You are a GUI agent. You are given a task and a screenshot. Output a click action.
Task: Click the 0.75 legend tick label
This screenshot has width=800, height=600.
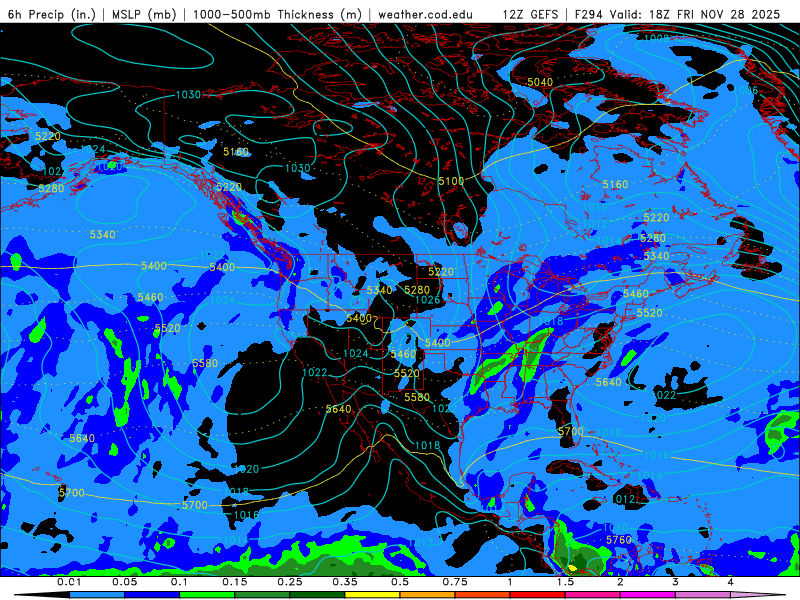point(455,582)
